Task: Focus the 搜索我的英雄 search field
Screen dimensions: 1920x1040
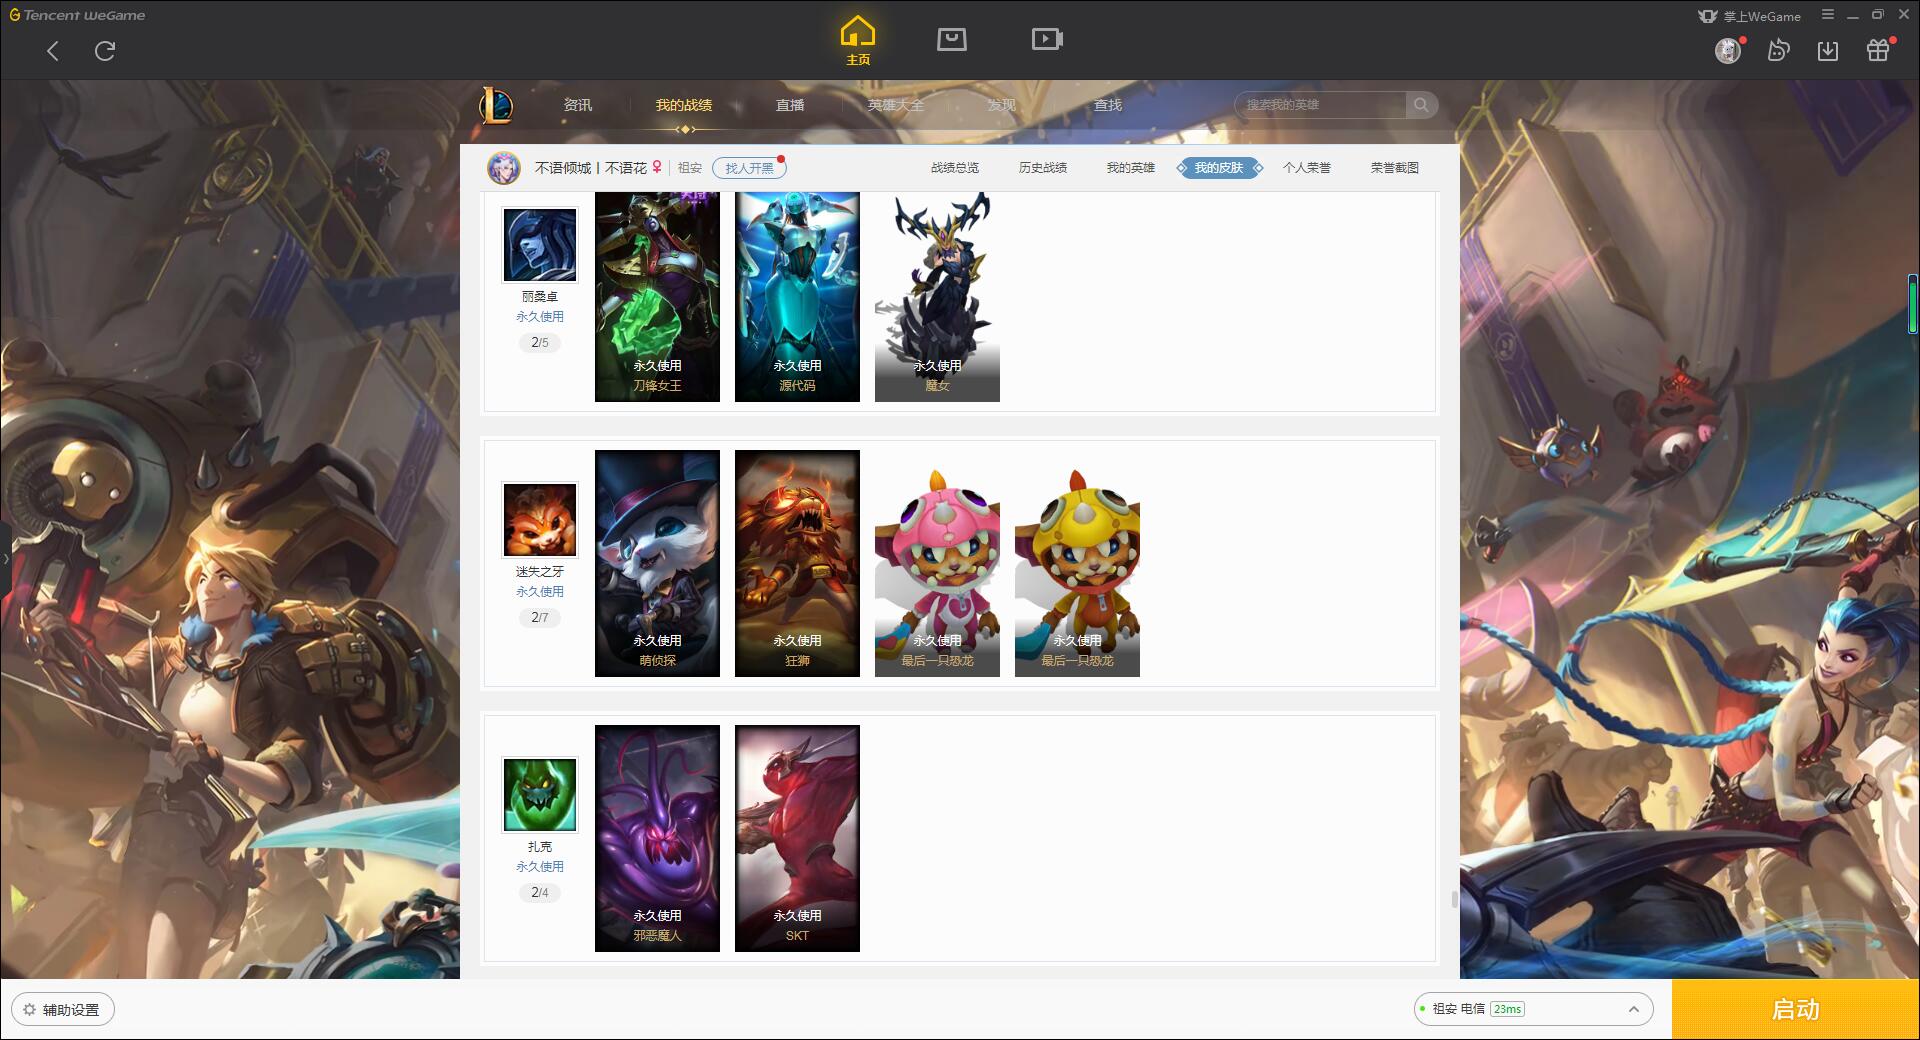Action: click(x=1321, y=105)
